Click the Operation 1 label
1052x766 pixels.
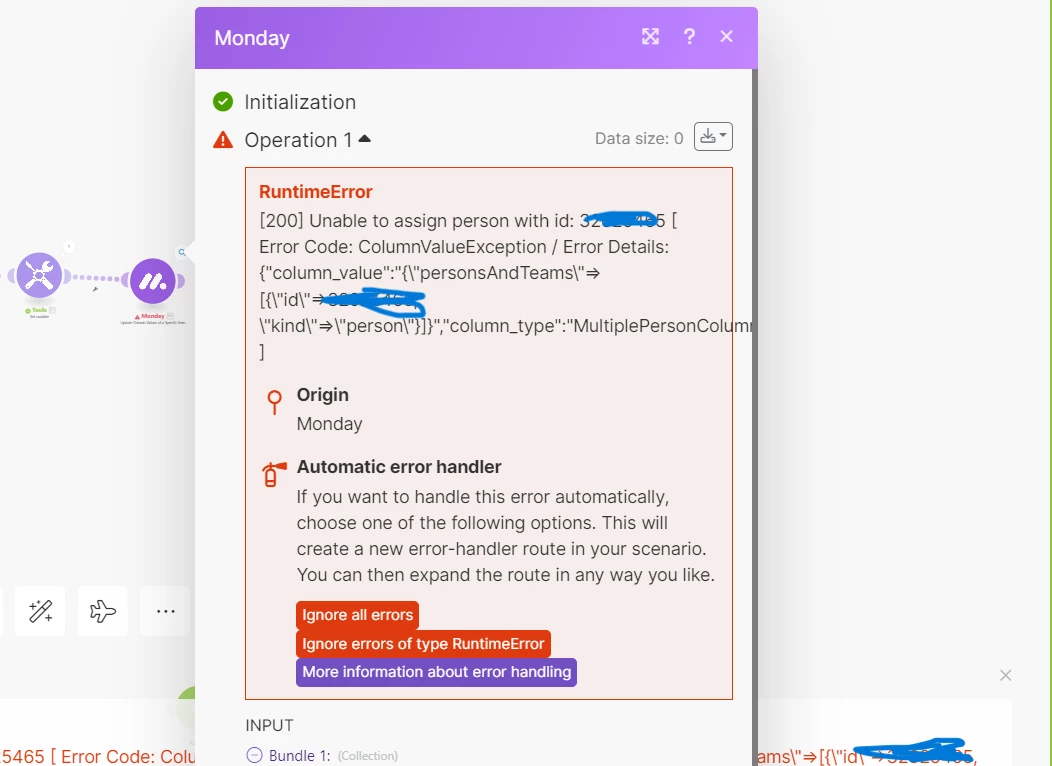[298, 140]
